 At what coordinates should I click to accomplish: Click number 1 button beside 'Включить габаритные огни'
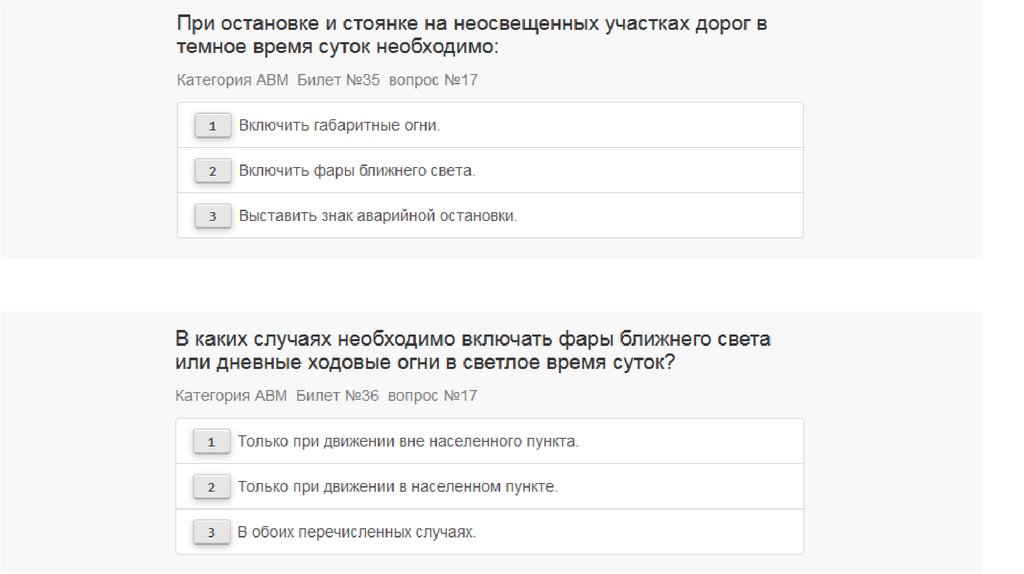tap(212, 126)
